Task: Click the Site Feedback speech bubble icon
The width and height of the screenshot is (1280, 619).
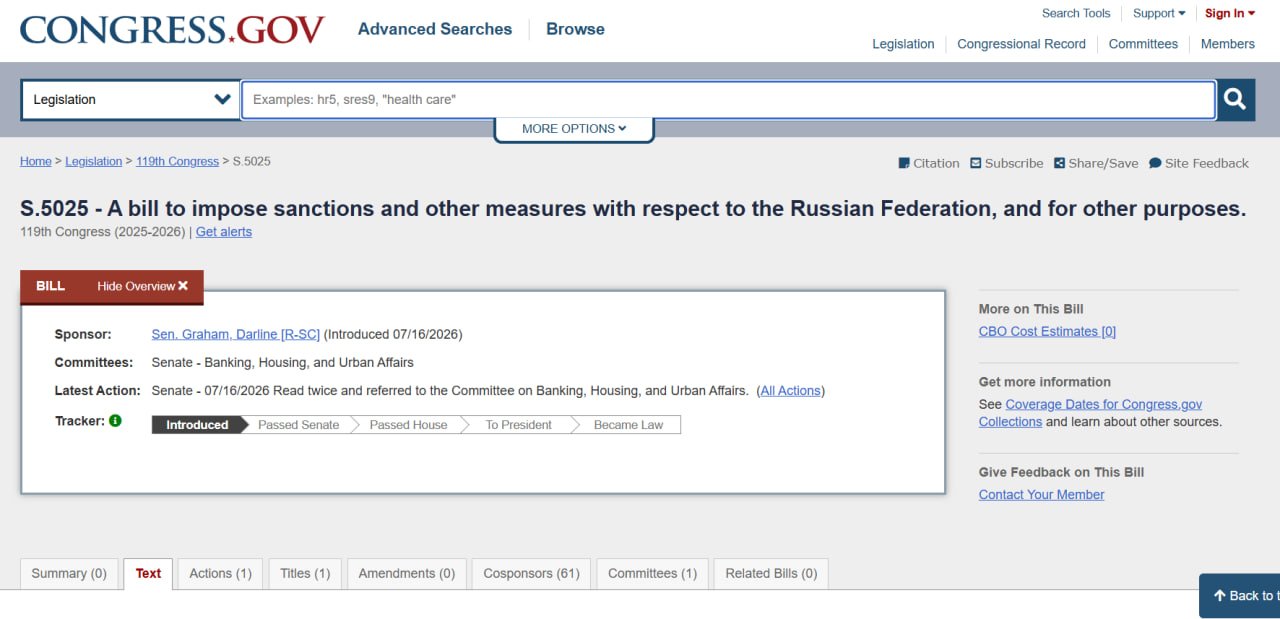Action: point(1155,163)
